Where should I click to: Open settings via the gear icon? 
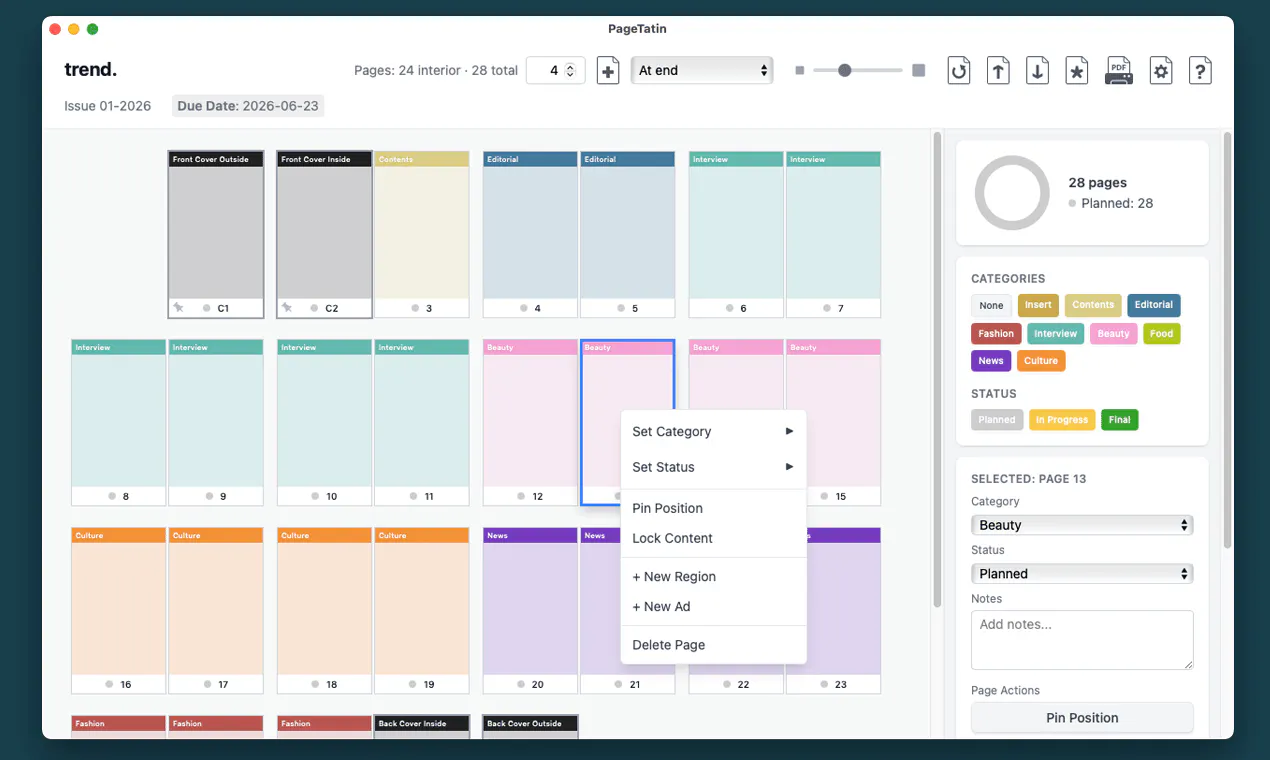(1161, 71)
